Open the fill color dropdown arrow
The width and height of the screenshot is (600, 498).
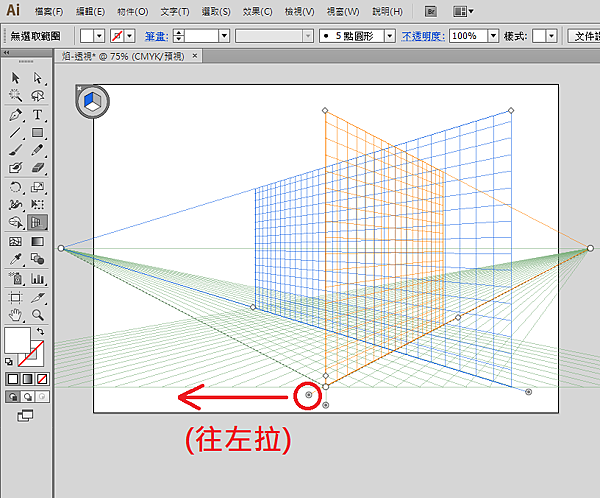(99, 36)
